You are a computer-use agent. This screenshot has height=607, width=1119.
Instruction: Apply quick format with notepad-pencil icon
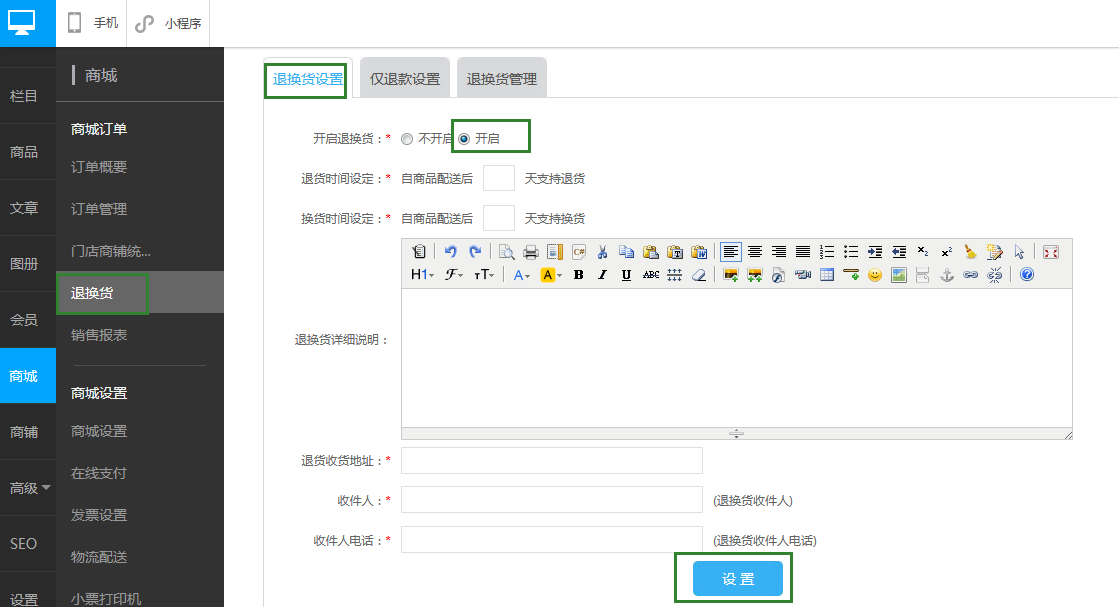995,252
